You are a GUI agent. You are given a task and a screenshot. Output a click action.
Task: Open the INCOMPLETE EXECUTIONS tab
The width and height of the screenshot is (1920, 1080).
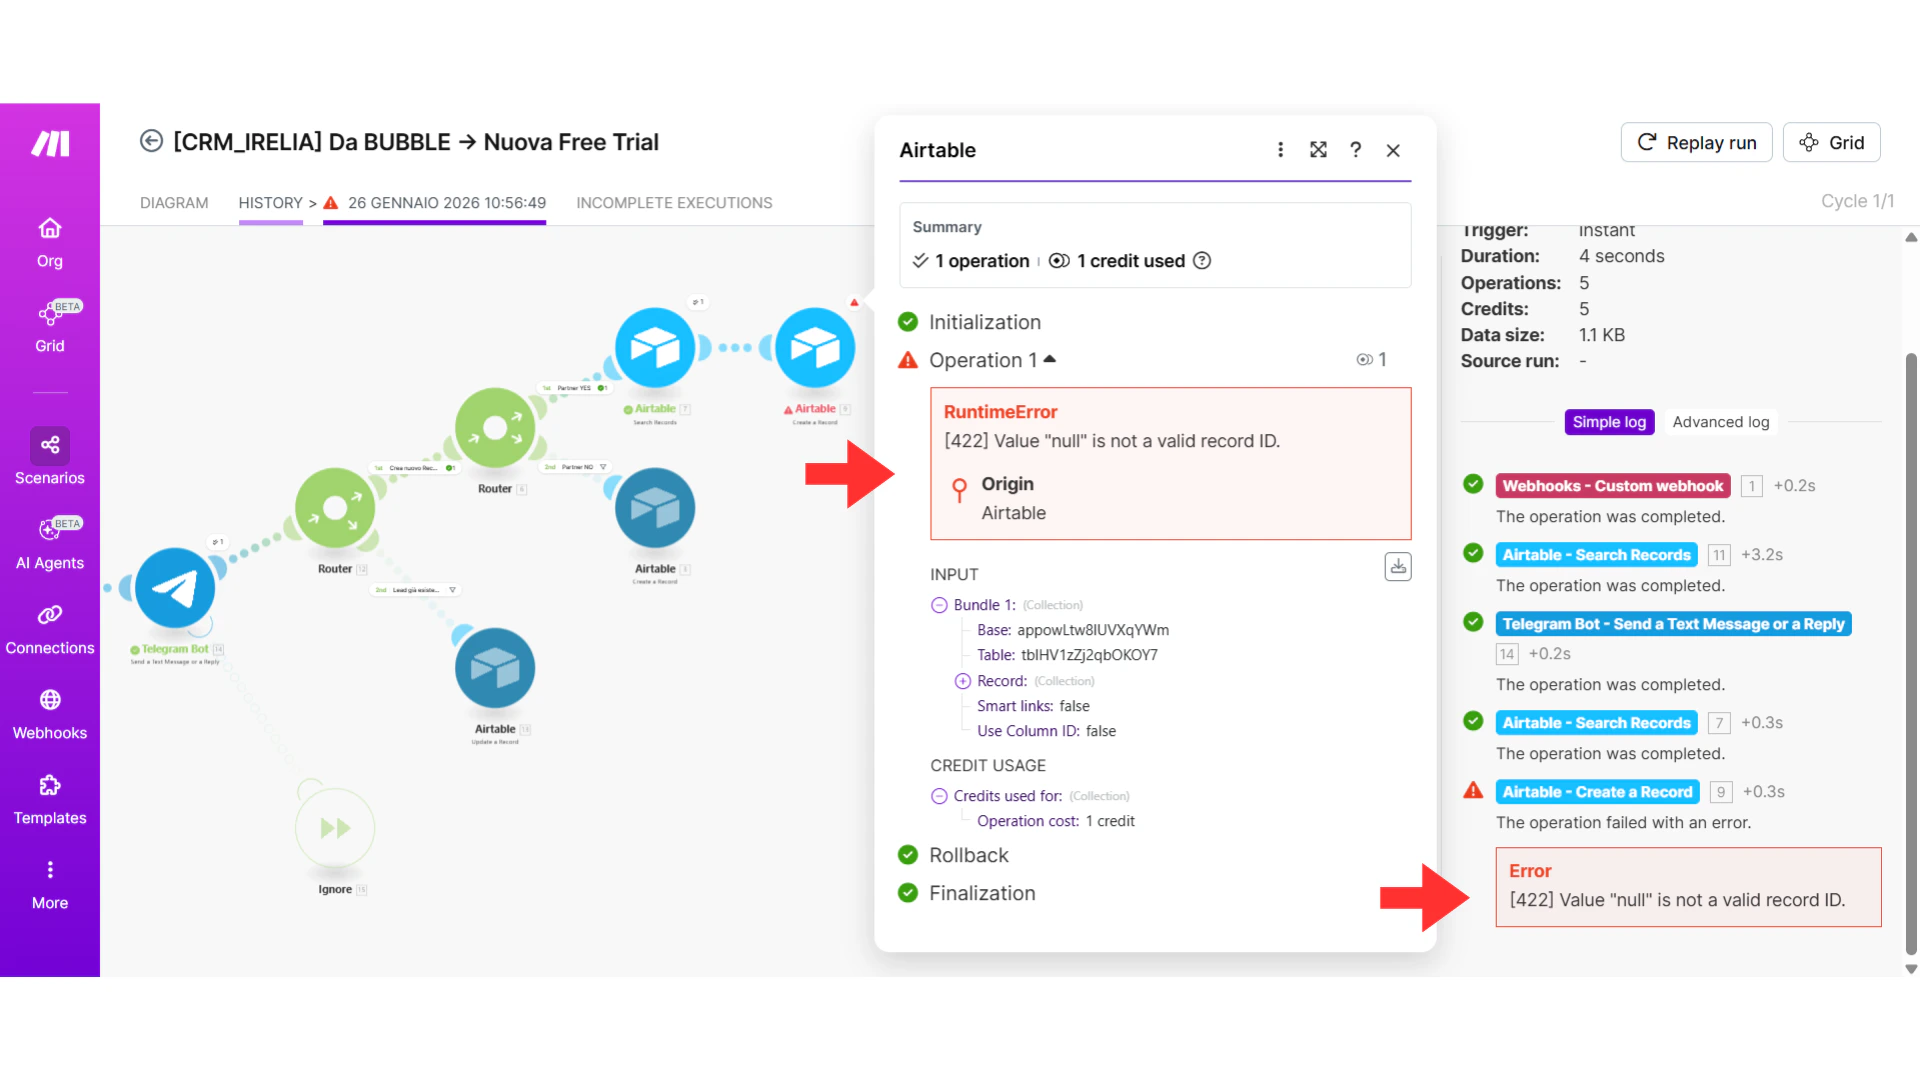tap(674, 203)
